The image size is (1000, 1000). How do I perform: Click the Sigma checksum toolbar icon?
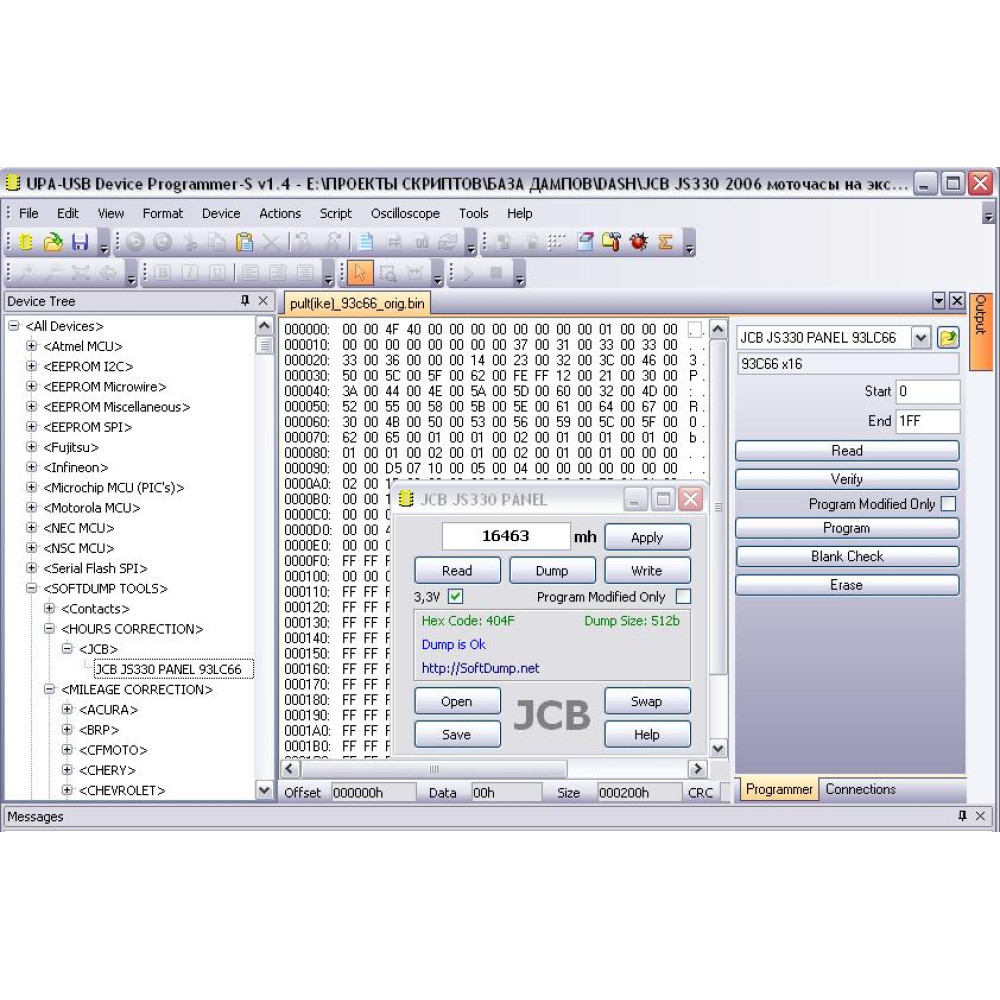point(665,242)
